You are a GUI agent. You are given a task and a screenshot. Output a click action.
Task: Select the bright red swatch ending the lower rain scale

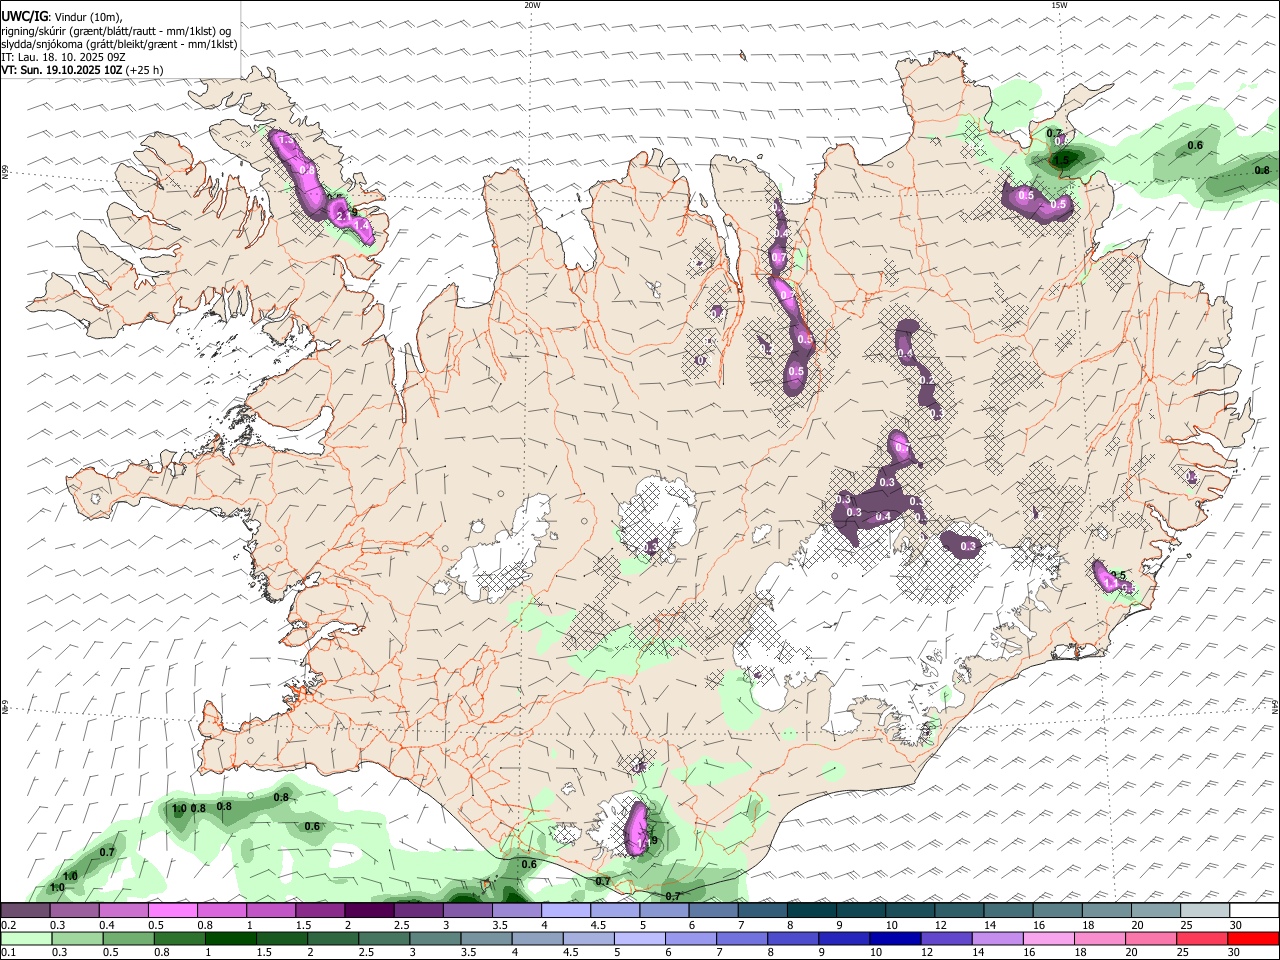[x=1254, y=938]
